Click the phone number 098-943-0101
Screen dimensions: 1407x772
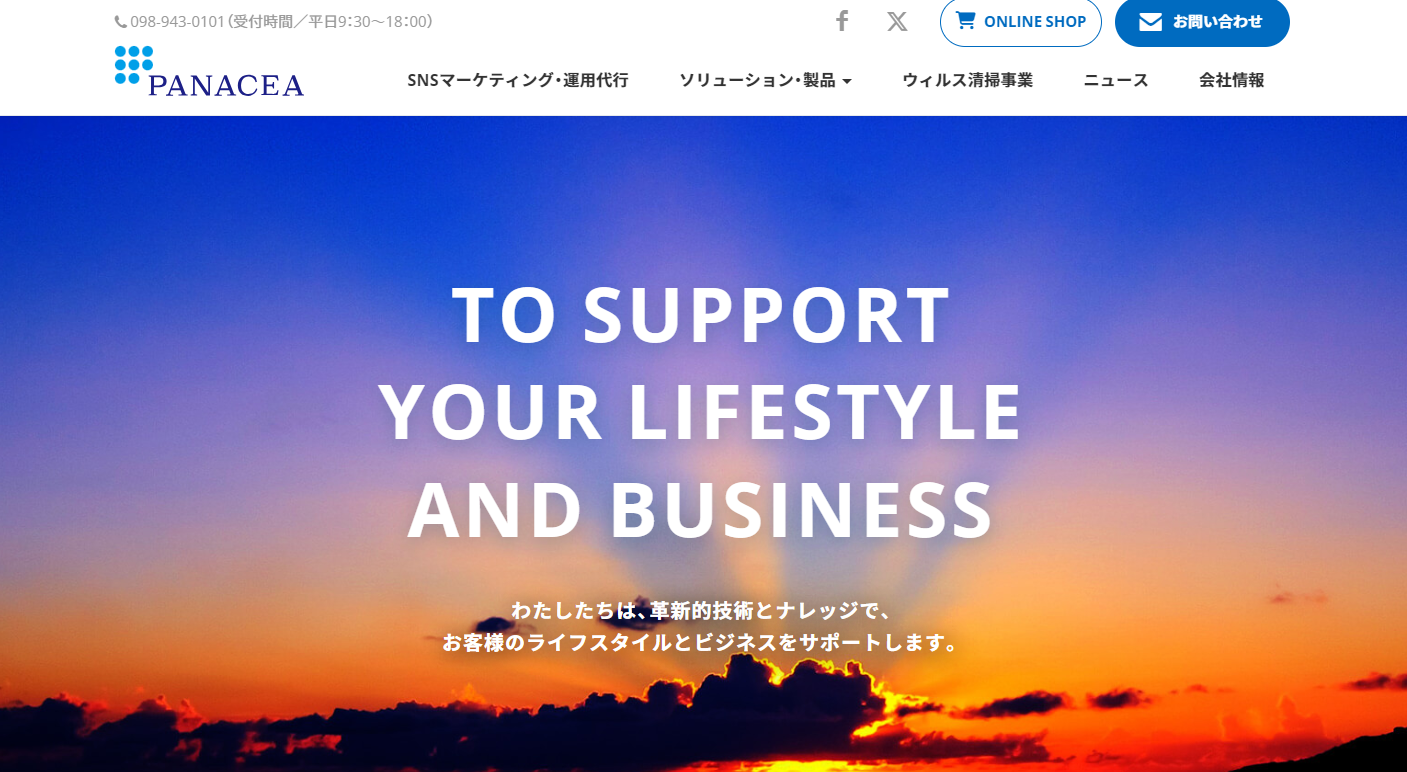[177, 22]
